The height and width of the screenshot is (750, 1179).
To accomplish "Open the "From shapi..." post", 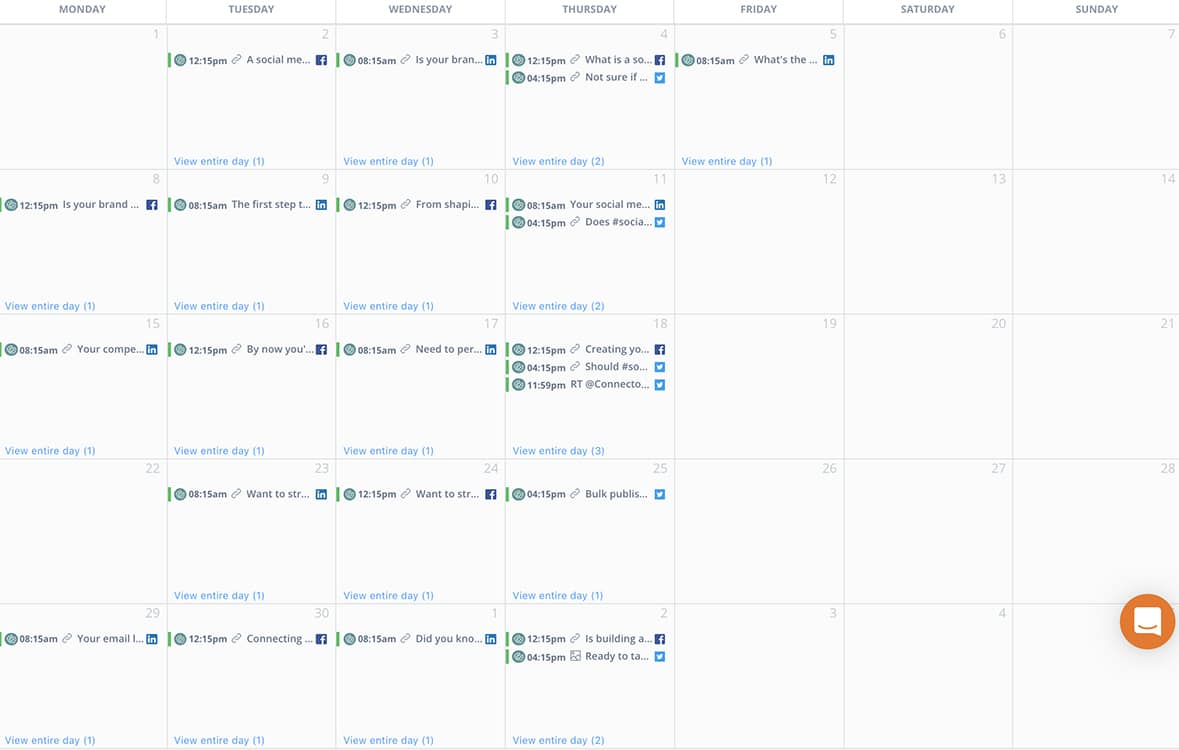I will (x=418, y=205).
